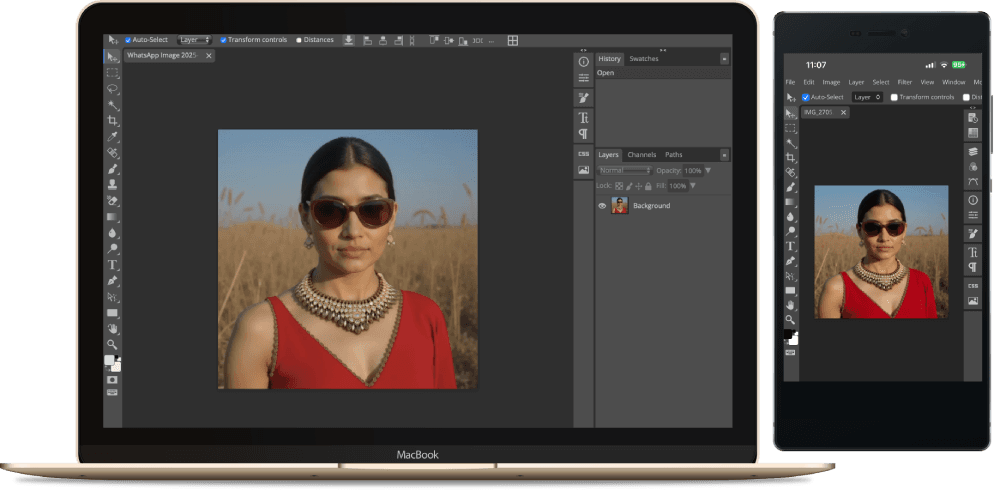Open the Normal blend mode dropdown
1000x490 pixels.
point(624,171)
